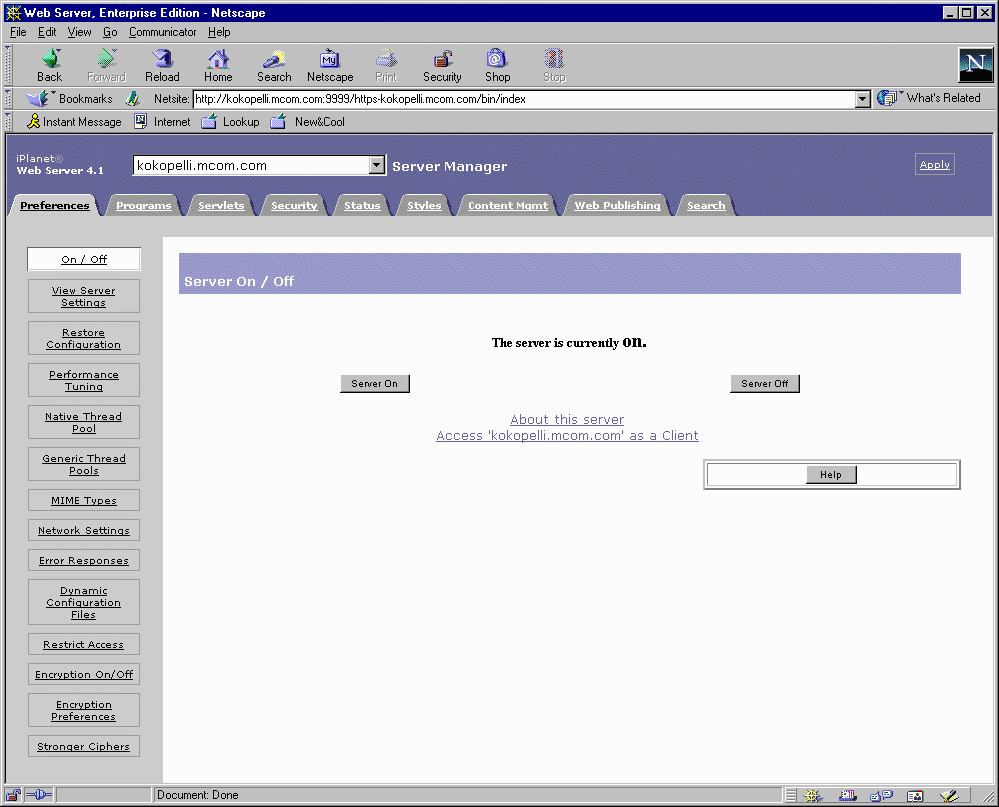Screen dimensions: 999x807
Task: Click inside the Netsite URL field
Action: 524,99
